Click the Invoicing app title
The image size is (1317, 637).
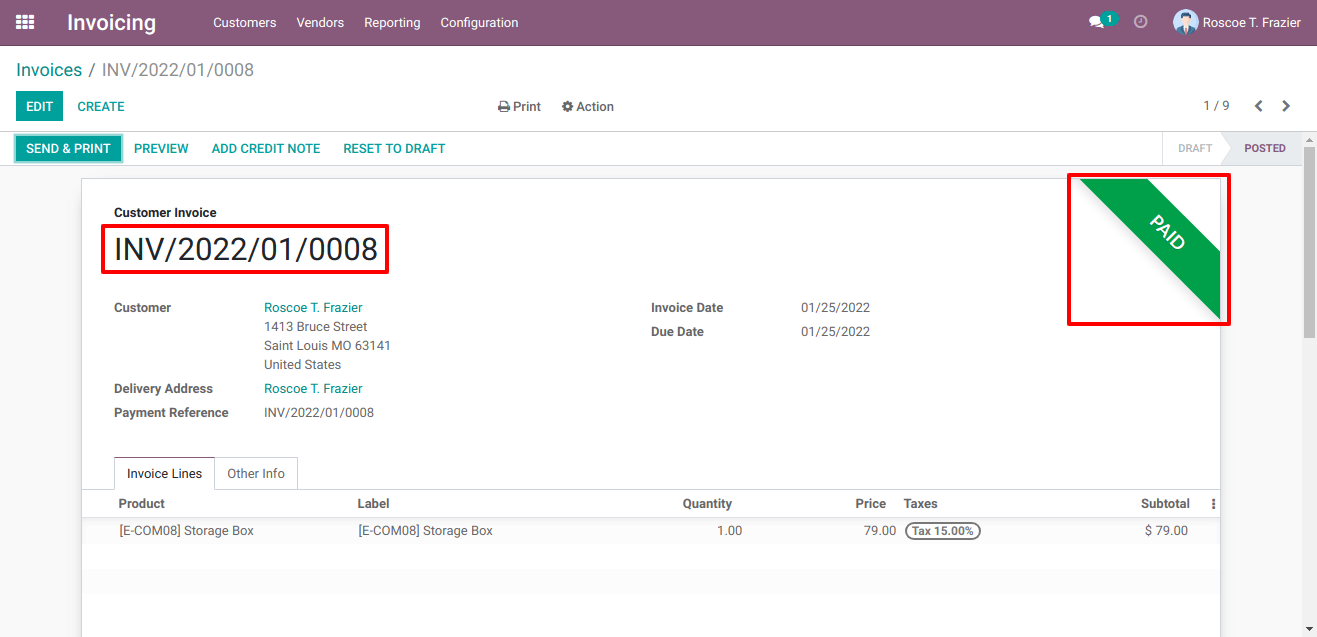point(112,22)
